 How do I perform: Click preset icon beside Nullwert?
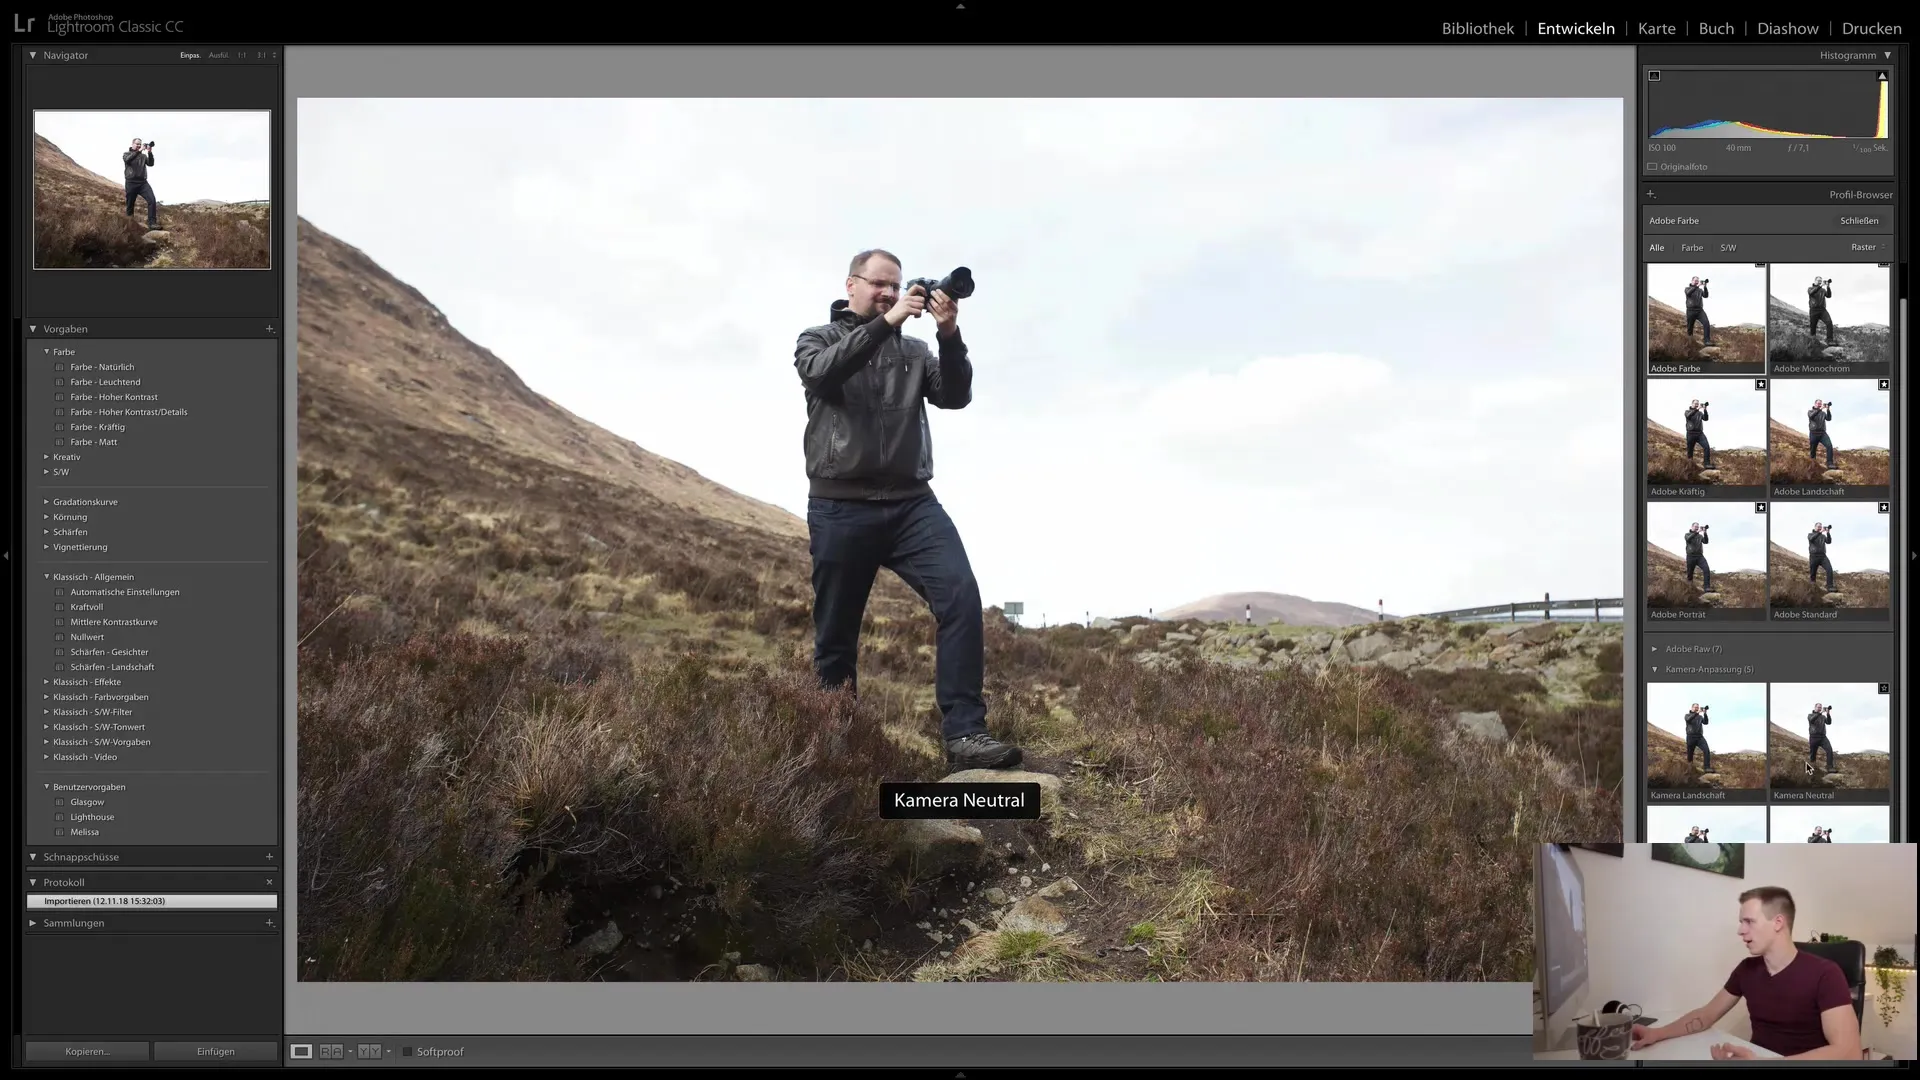(x=59, y=637)
